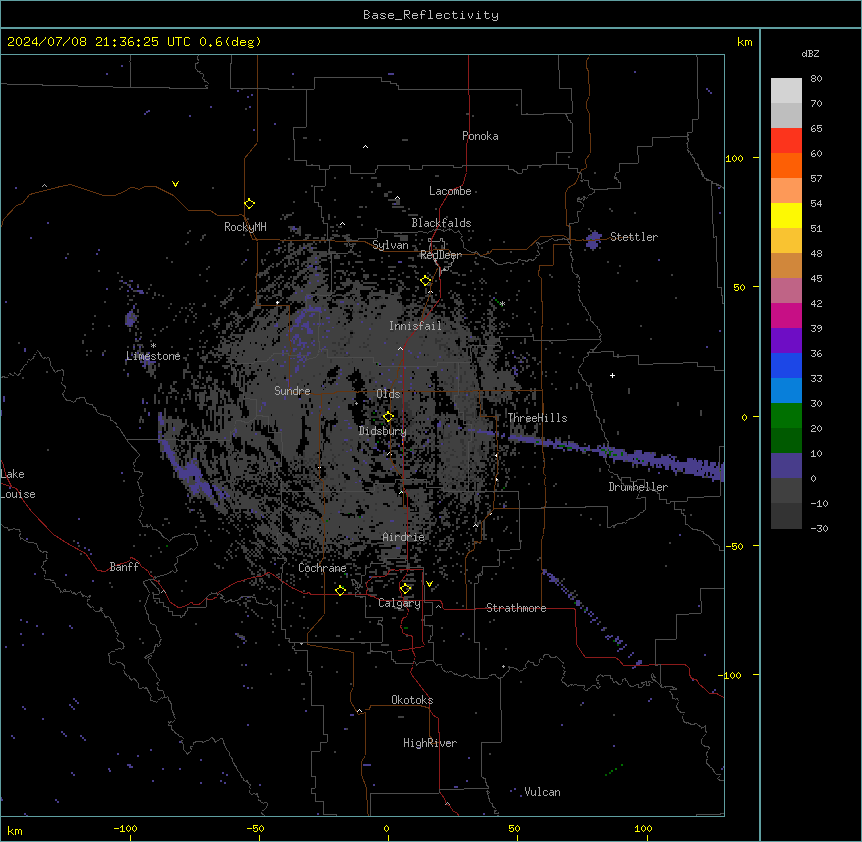Click the 80 value on dBZ scale

point(816,79)
